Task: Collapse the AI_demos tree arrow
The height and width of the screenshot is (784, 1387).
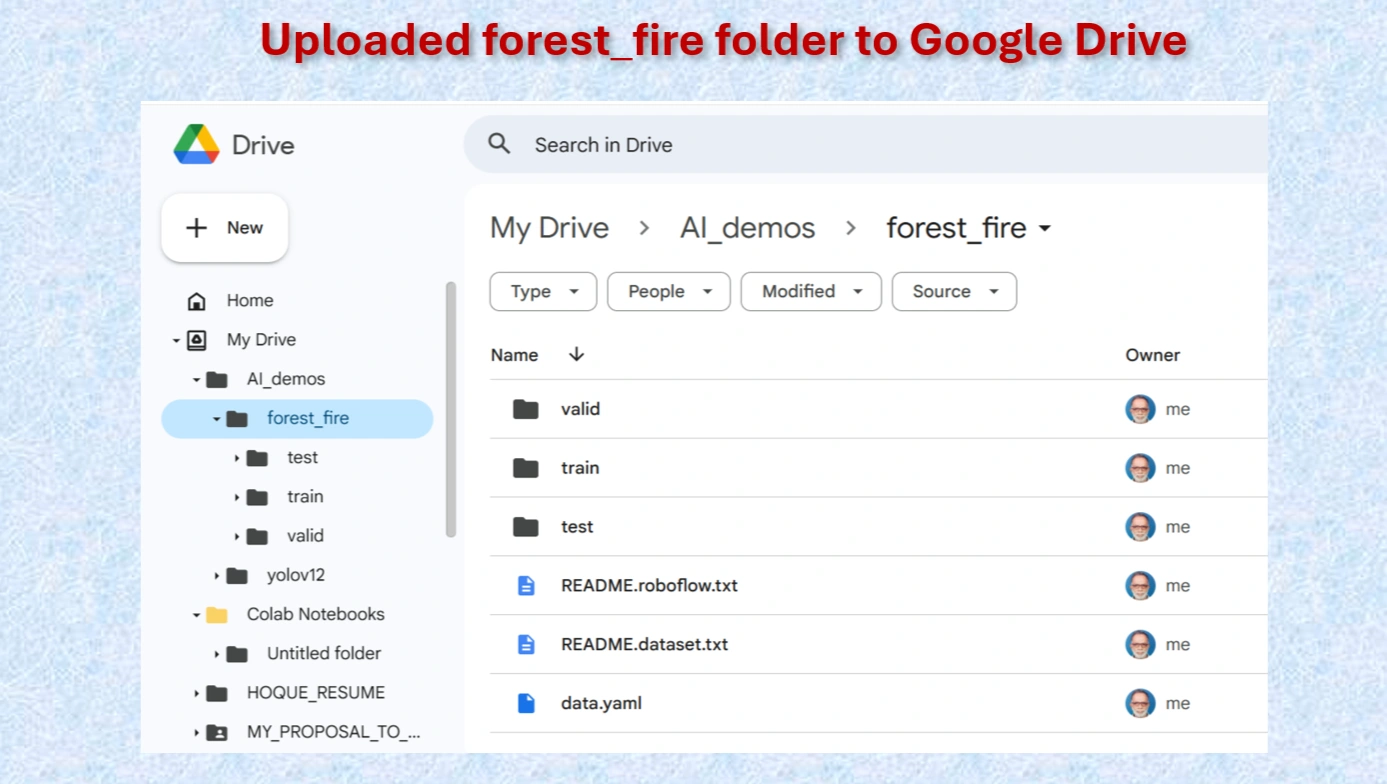Action: click(x=196, y=380)
